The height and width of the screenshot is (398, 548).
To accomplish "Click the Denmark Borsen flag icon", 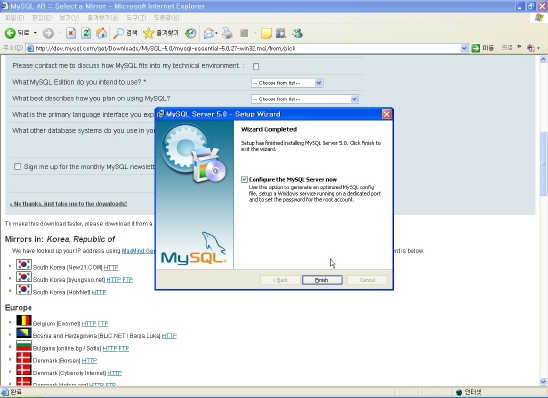I will [24, 357].
